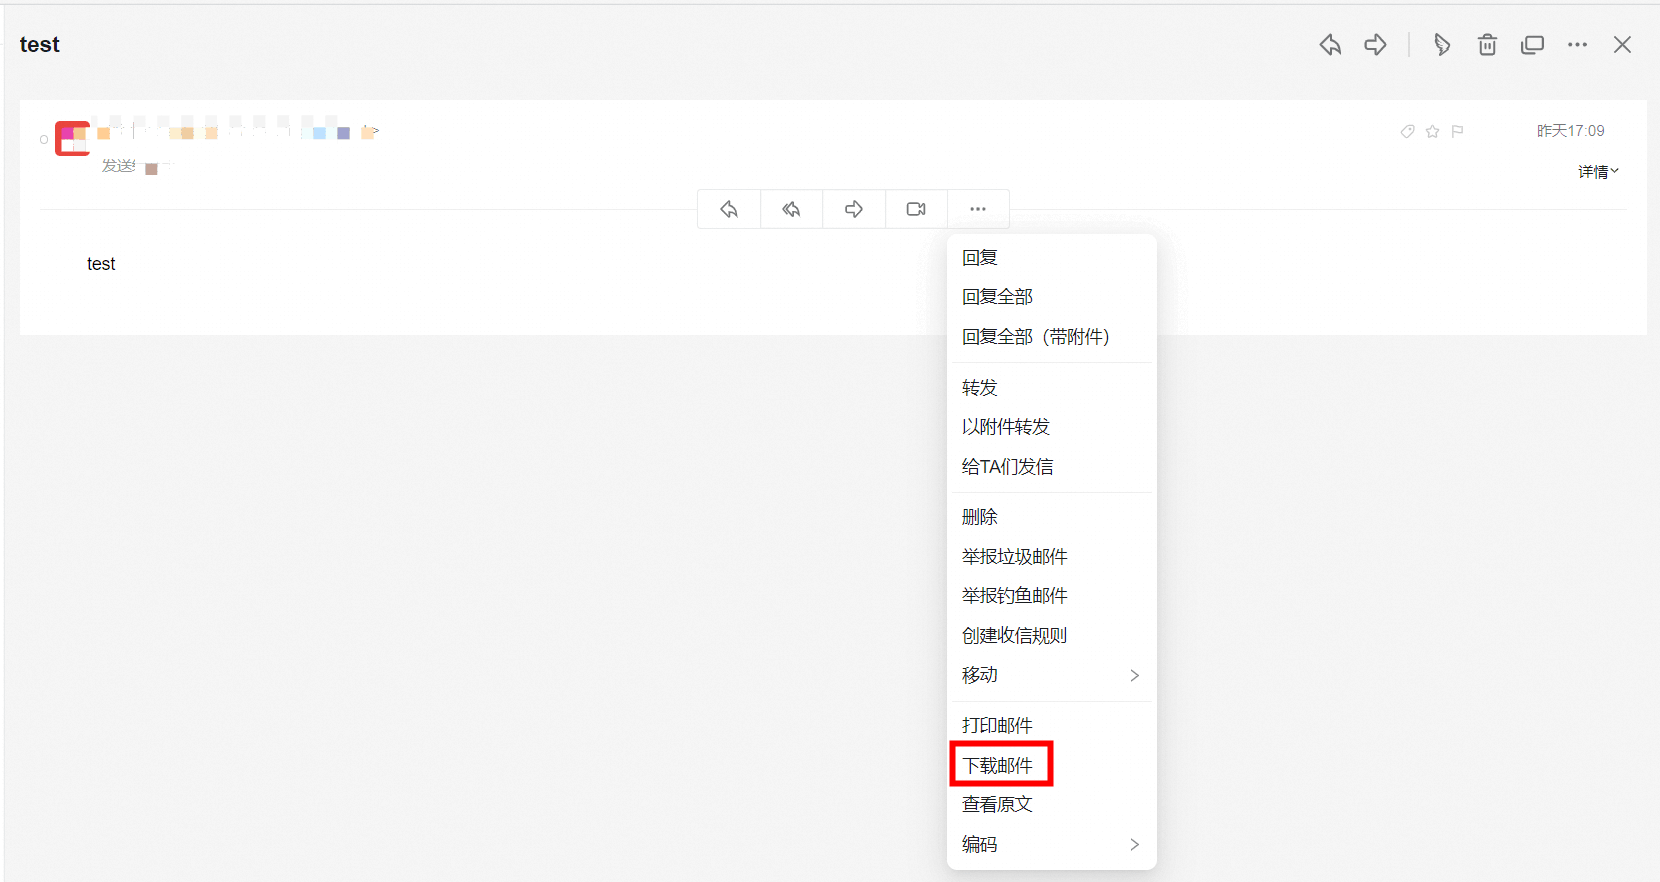Image resolution: width=1660 pixels, height=882 pixels.
Task: Click the sender avatar
Action: 72,138
